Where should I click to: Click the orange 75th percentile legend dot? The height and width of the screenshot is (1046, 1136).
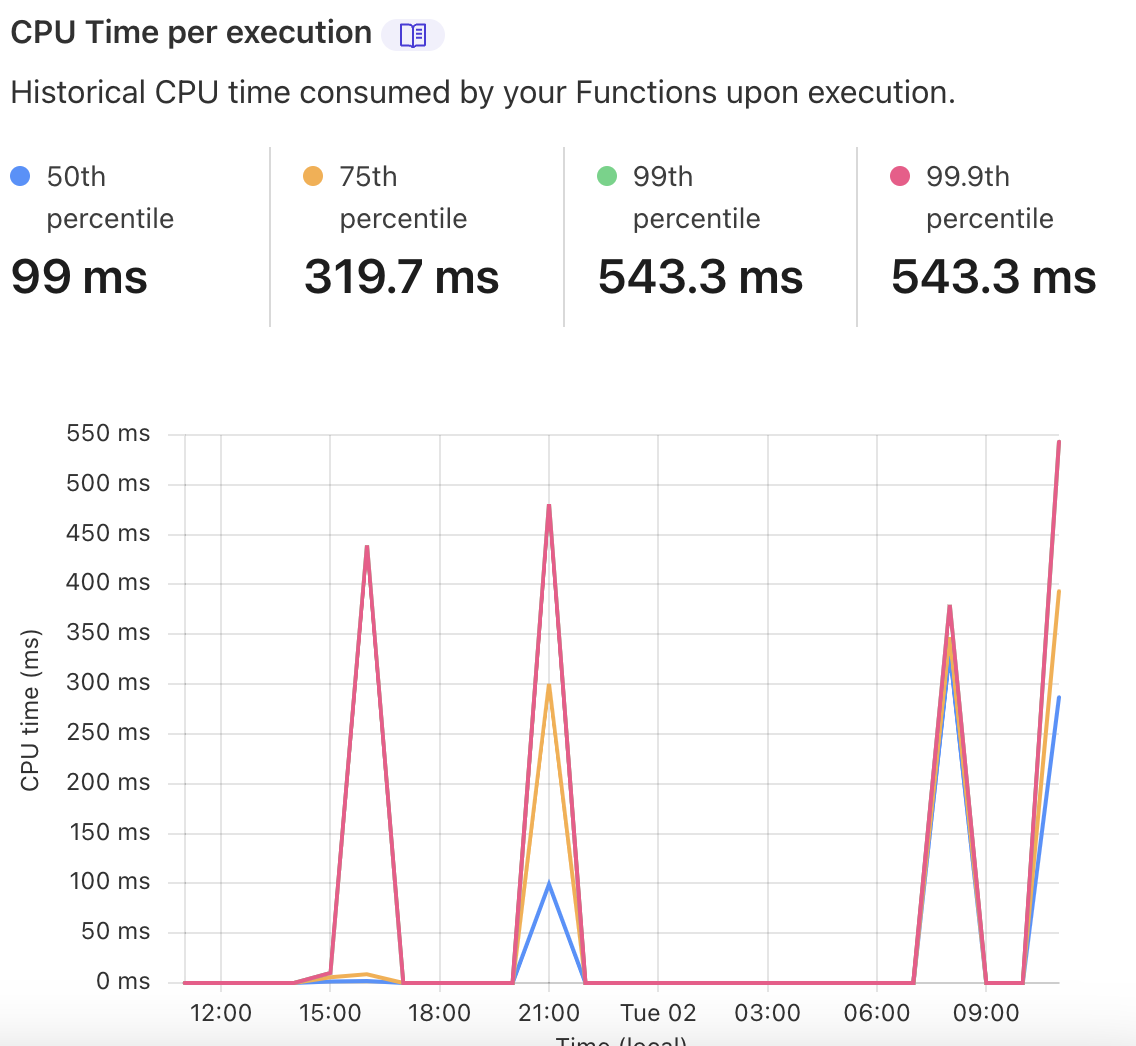pyautogui.click(x=312, y=175)
